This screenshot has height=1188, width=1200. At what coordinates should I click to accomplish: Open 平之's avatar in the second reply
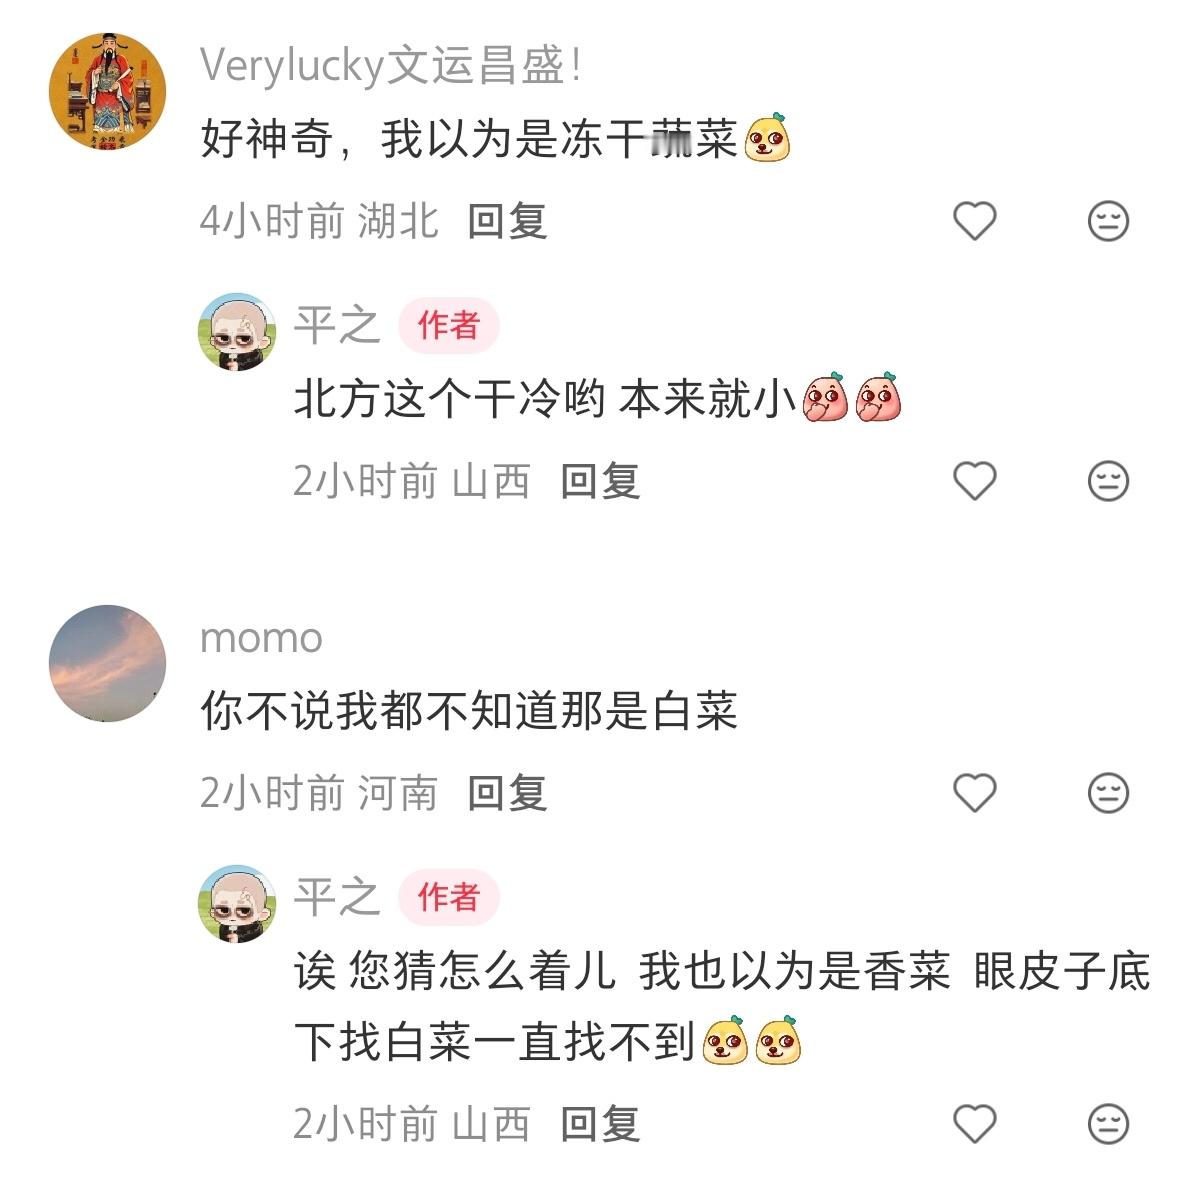[x=237, y=904]
